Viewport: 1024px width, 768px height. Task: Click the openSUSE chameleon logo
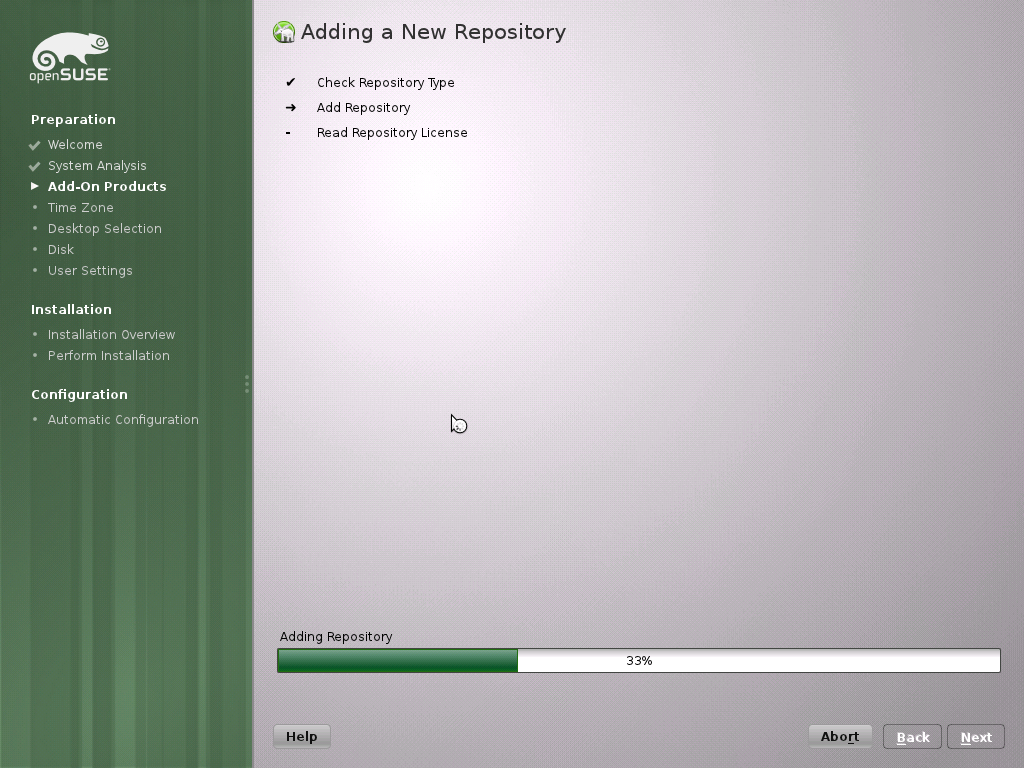pyautogui.click(x=70, y=57)
